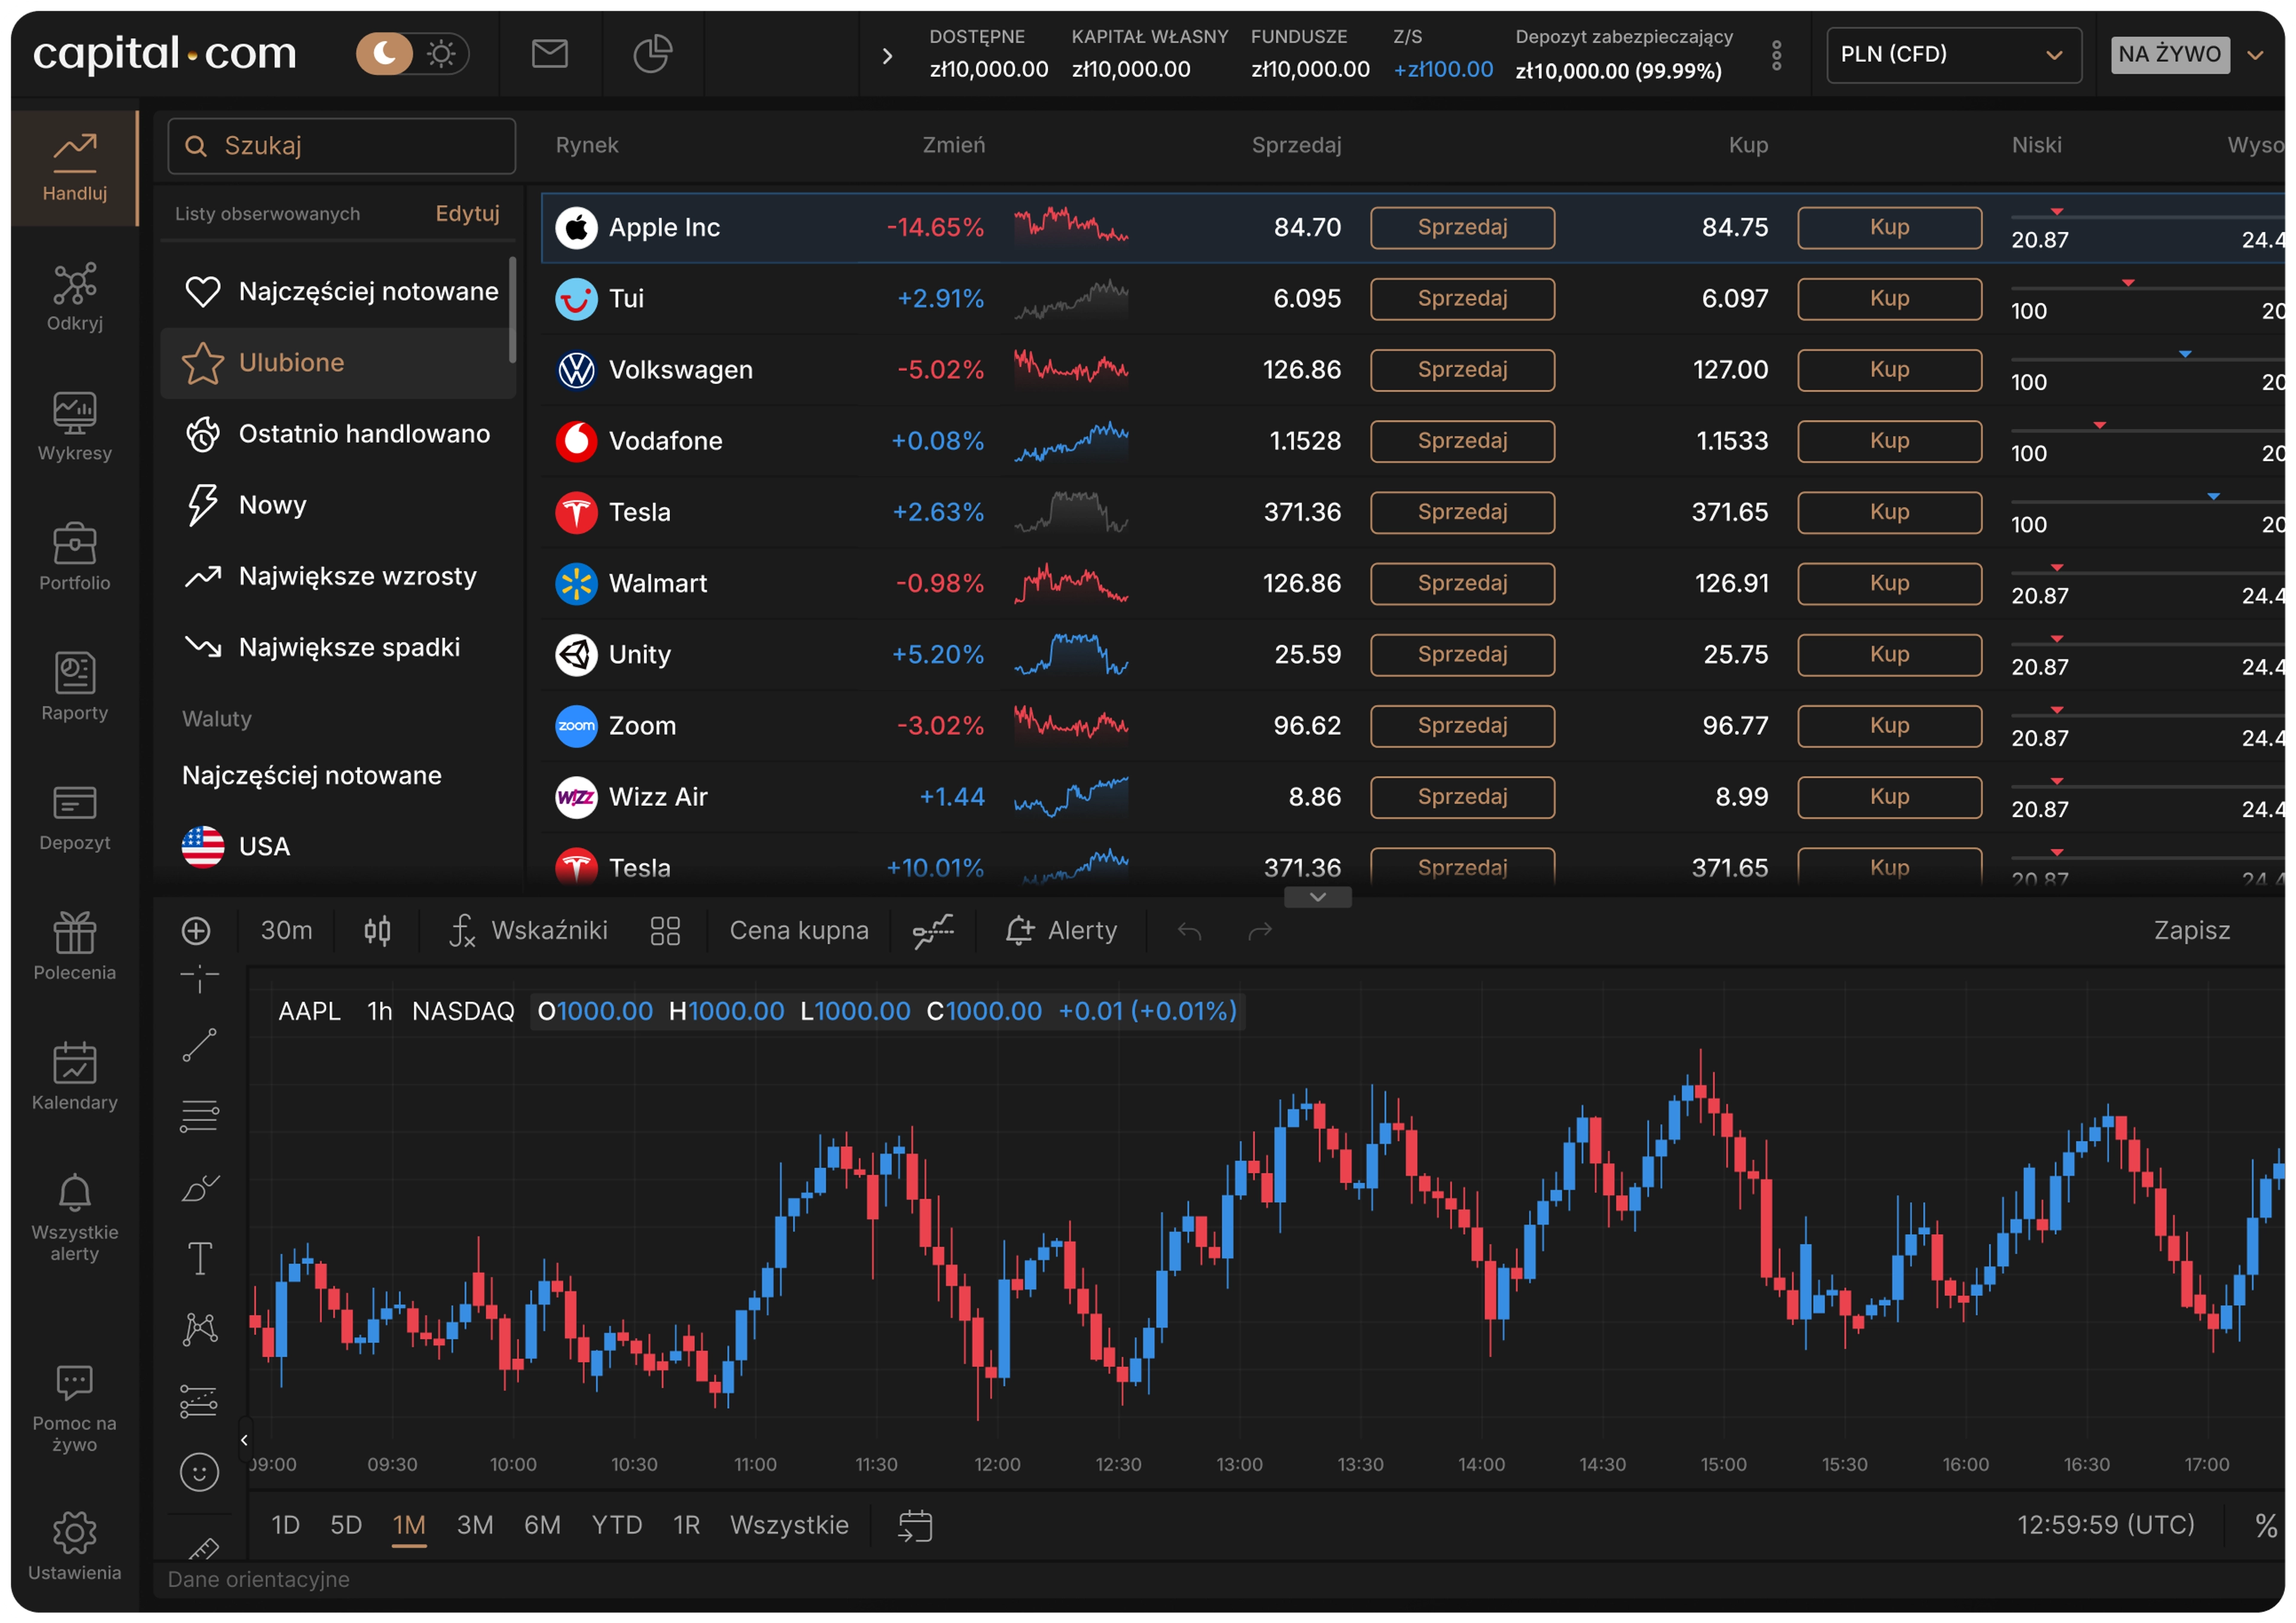This screenshot has height=1623, width=2296.
Task: Open Pomoc na żywo chat icon
Action: [x=75, y=1408]
